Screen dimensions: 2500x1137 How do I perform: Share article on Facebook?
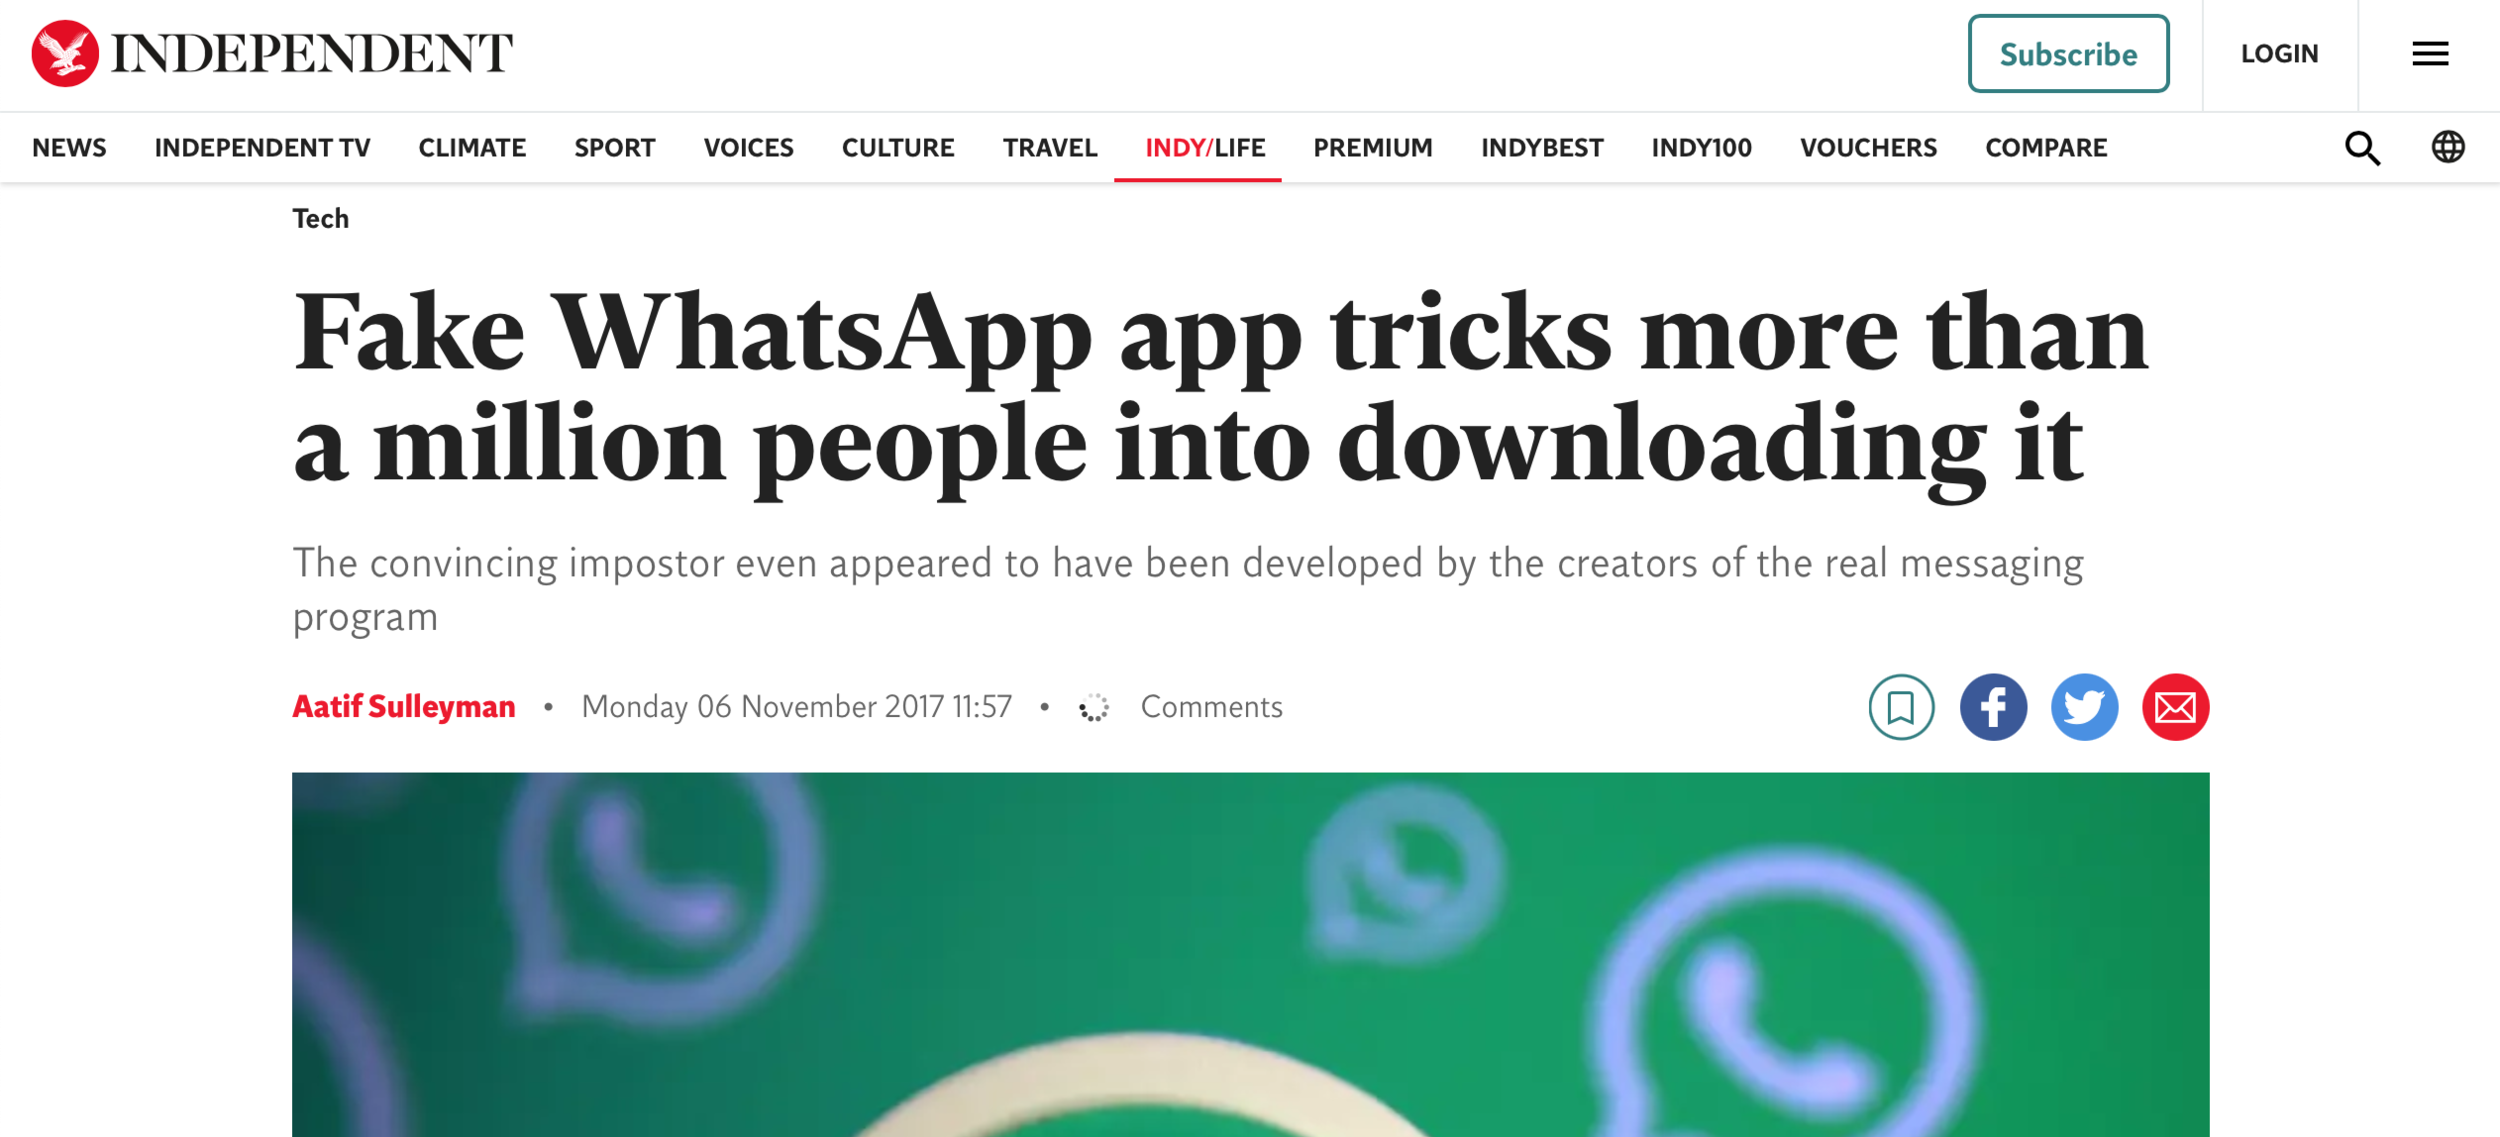pos(1993,707)
